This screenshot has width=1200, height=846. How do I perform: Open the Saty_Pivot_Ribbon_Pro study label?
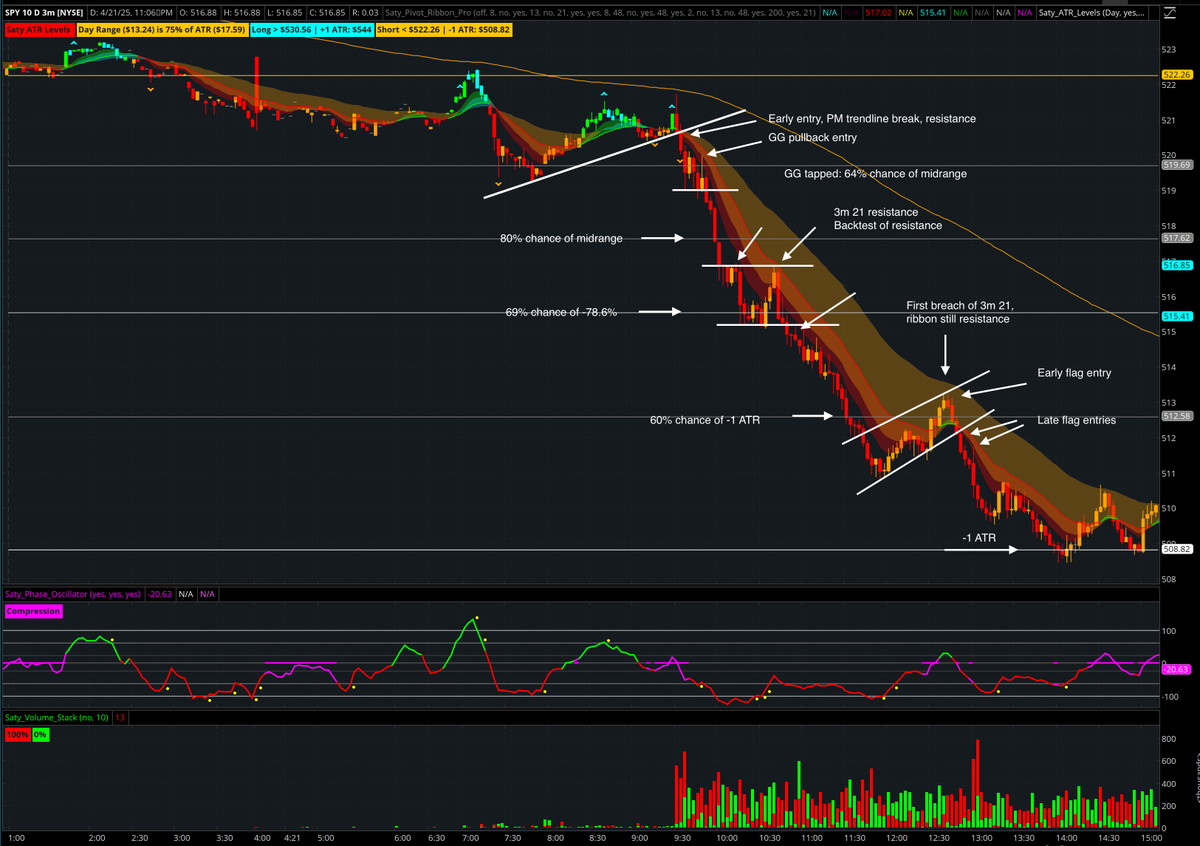pos(602,12)
